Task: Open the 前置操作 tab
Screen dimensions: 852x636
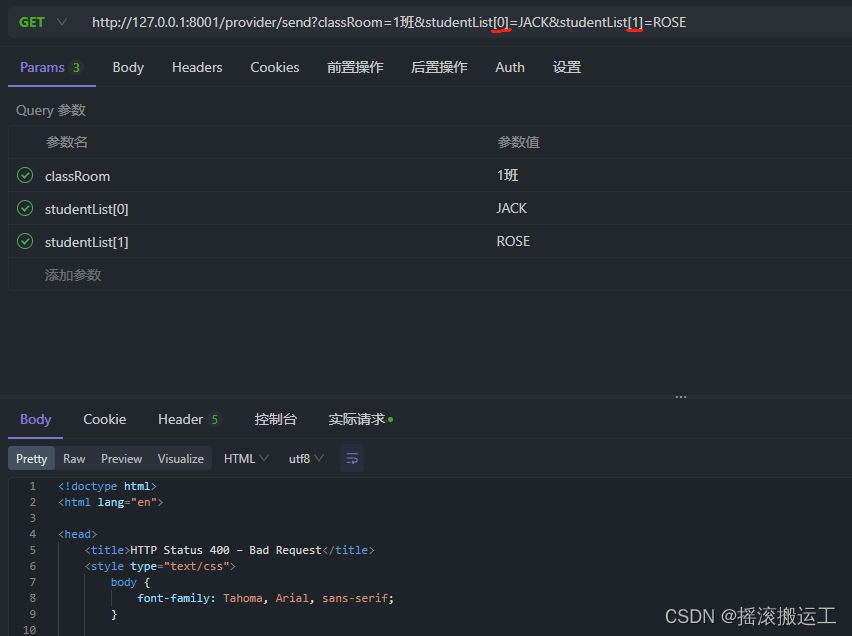Action: (355, 67)
